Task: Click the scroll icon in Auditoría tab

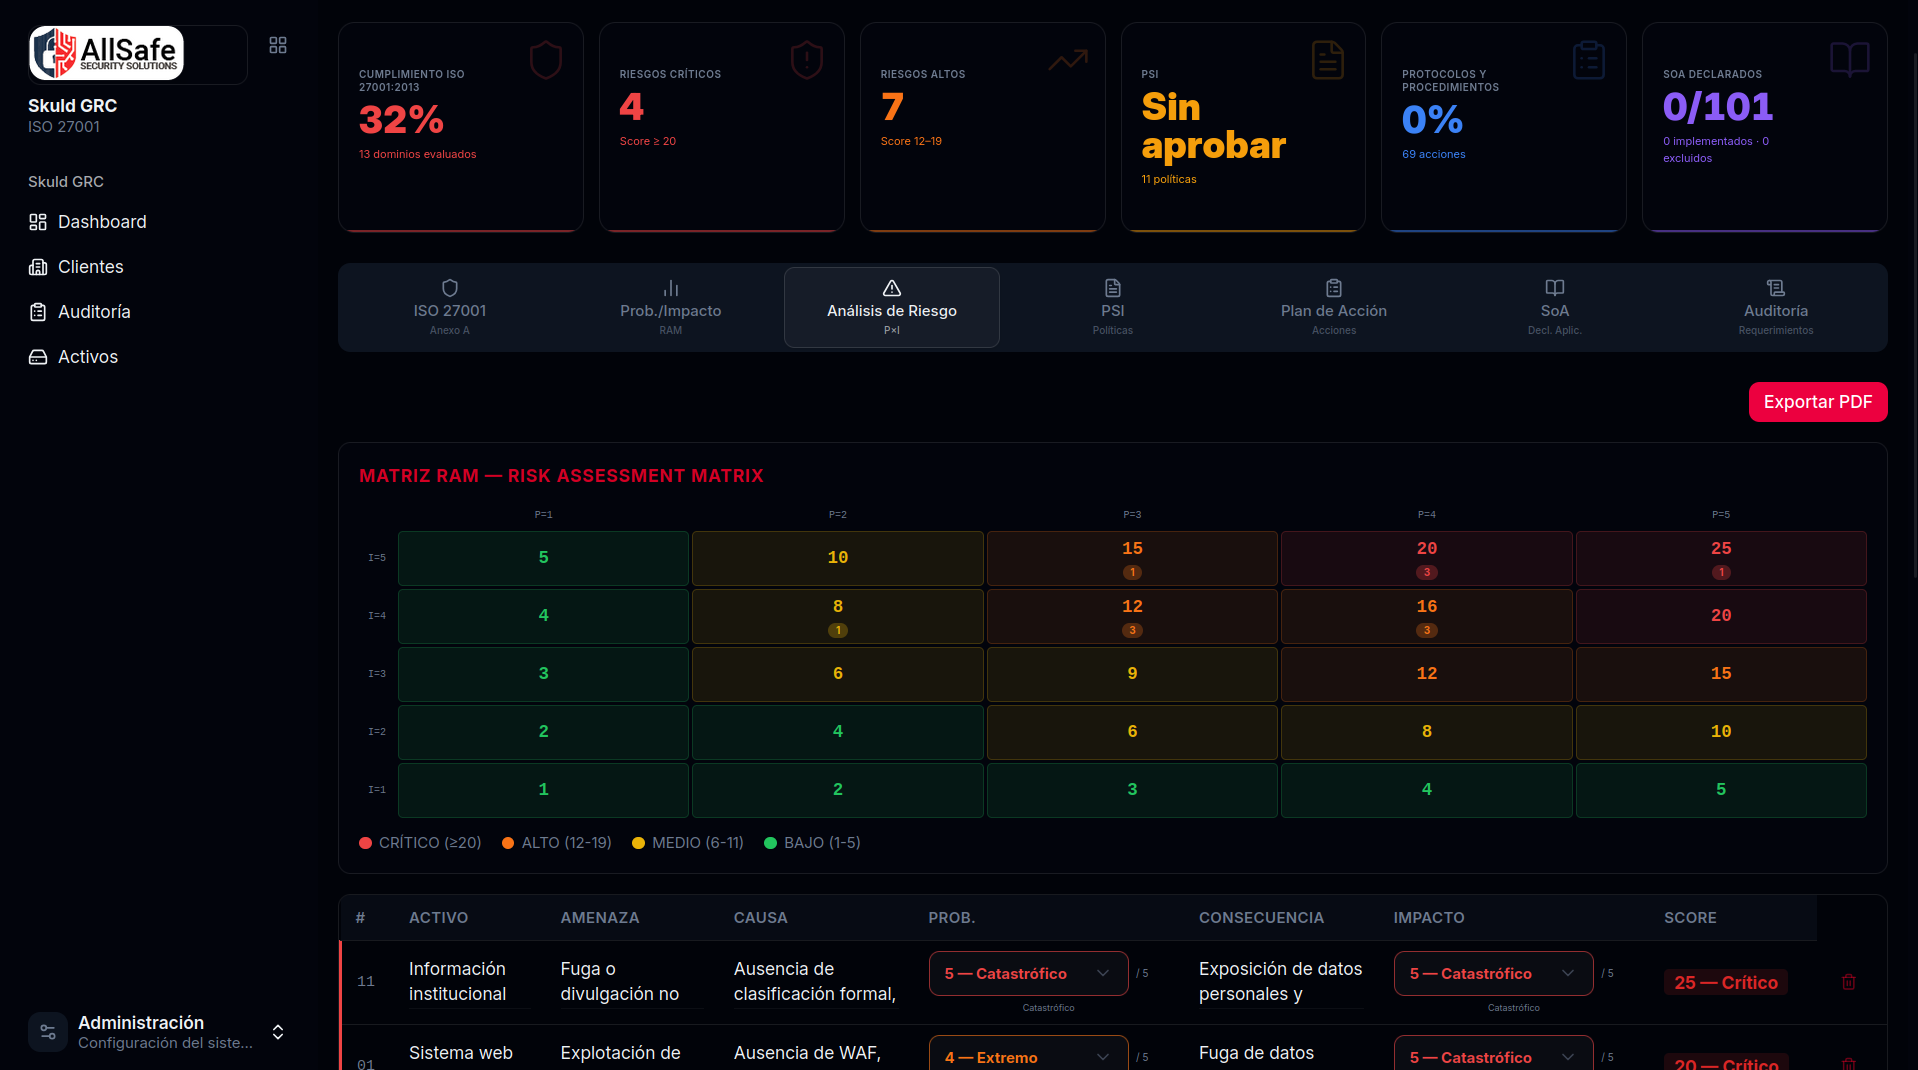Action: pos(1776,288)
